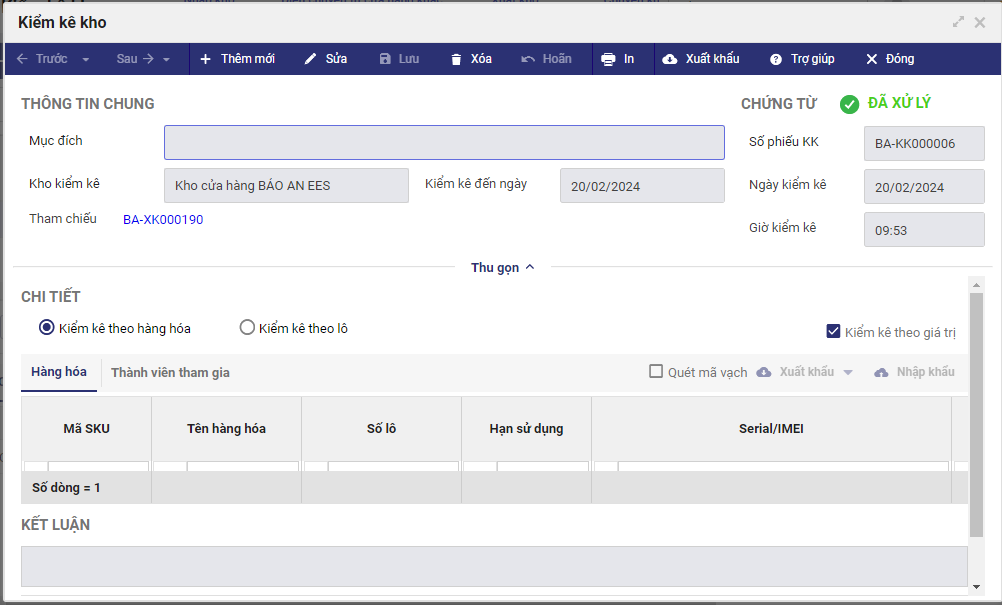Click the Kiểm kê đến ngày date field
The width and height of the screenshot is (1002, 605).
tap(642, 185)
